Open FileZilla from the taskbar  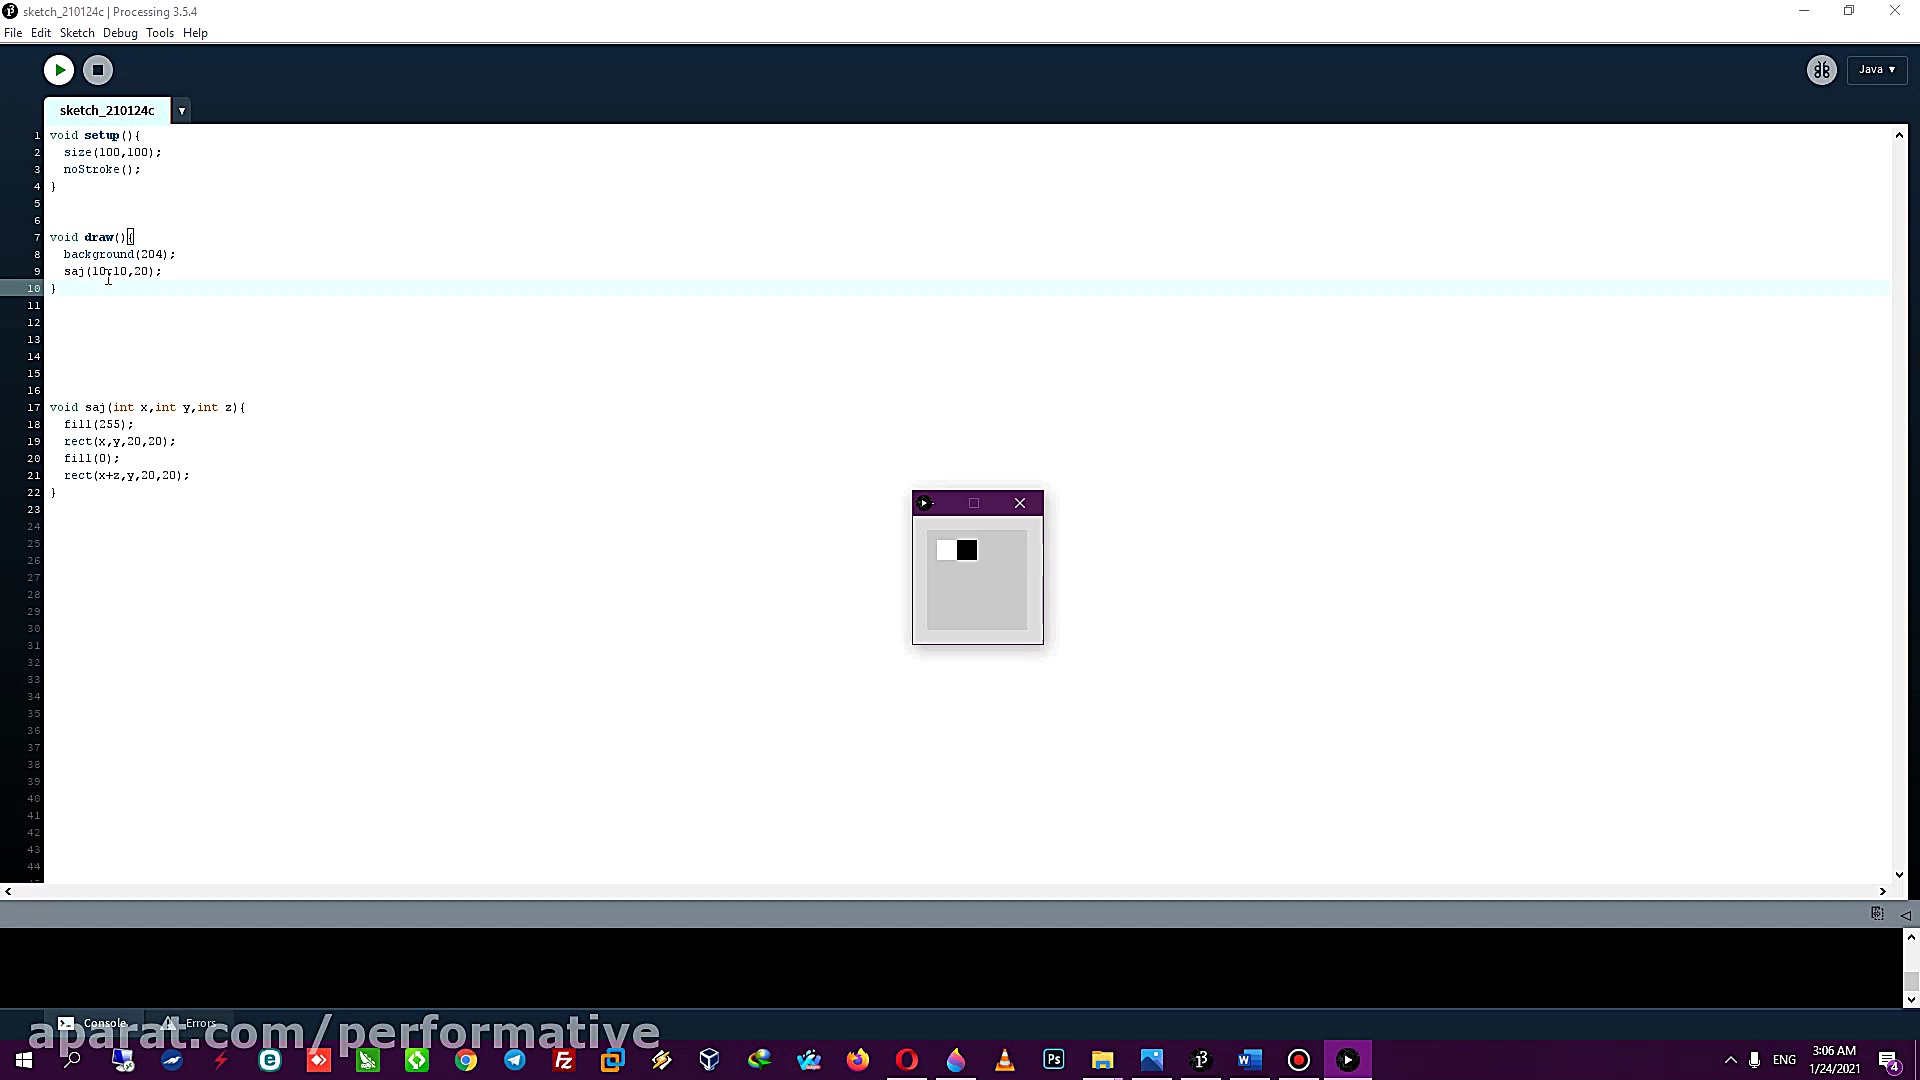pos(564,1060)
